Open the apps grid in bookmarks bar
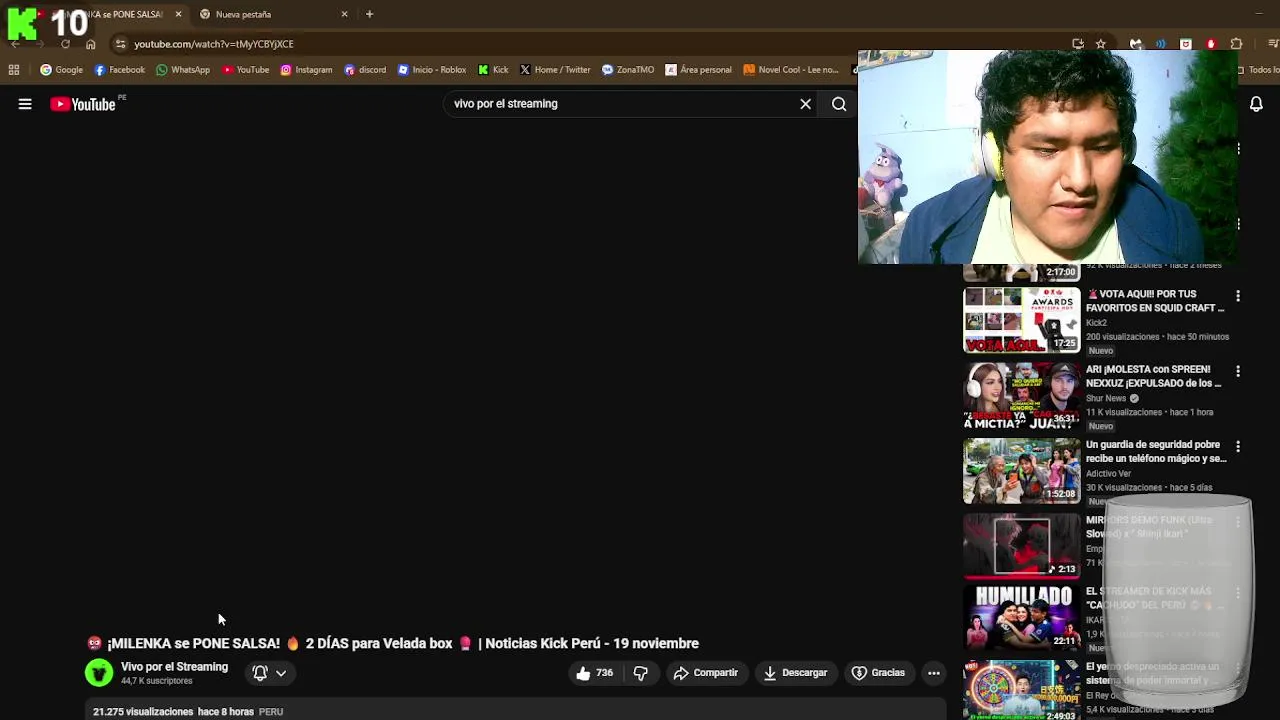The image size is (1280, 720). pos(14,70)
